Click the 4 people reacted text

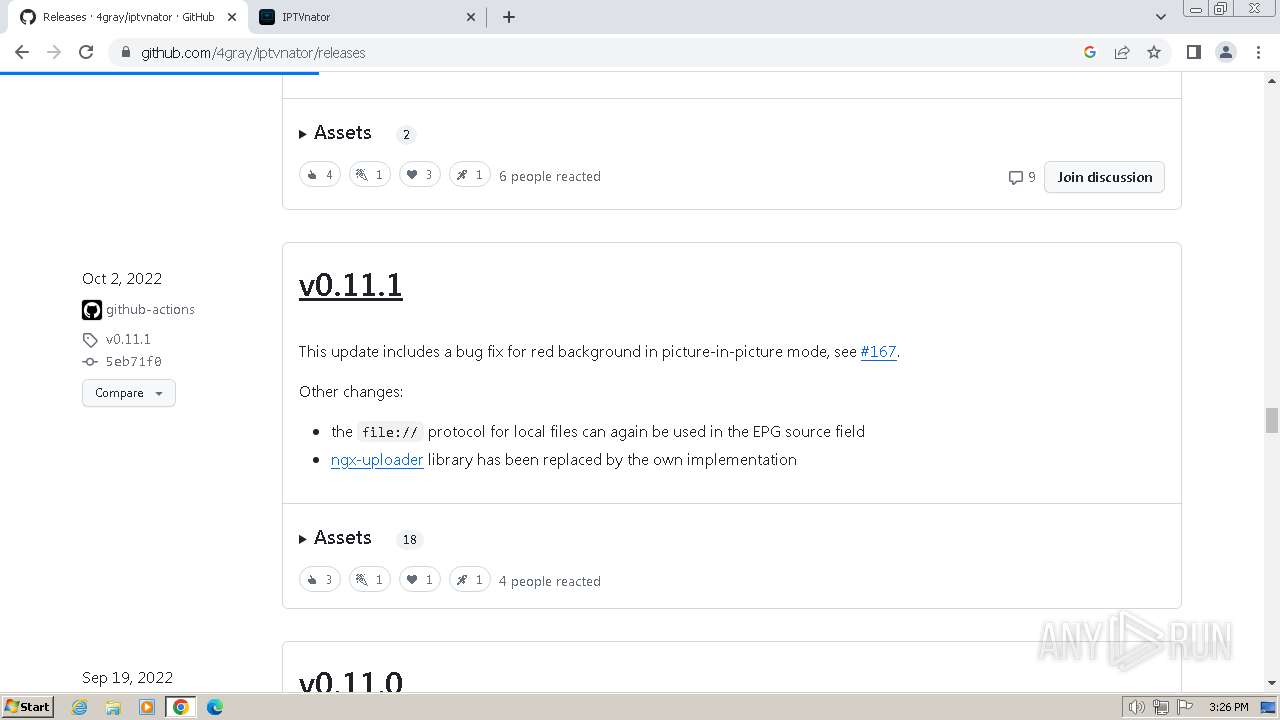(550, 581)
